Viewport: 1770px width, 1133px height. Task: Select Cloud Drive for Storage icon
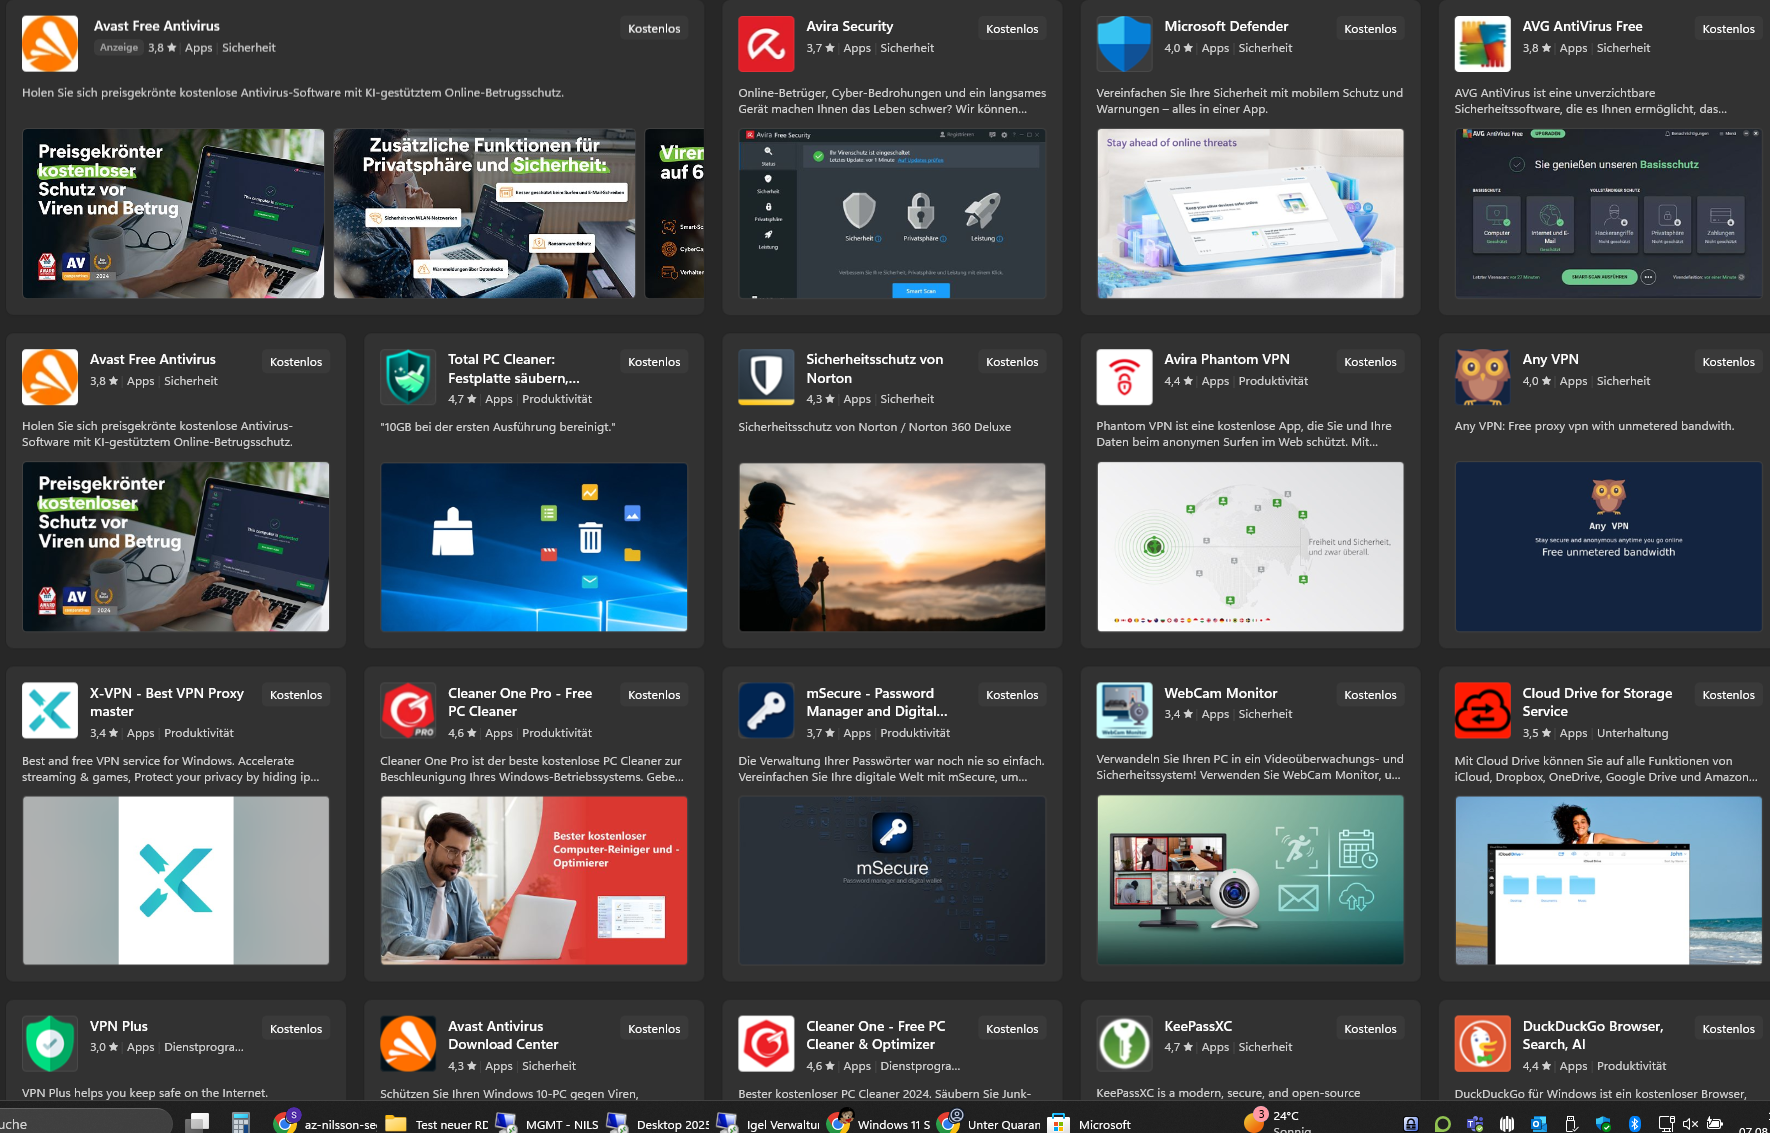(1482, 710)
